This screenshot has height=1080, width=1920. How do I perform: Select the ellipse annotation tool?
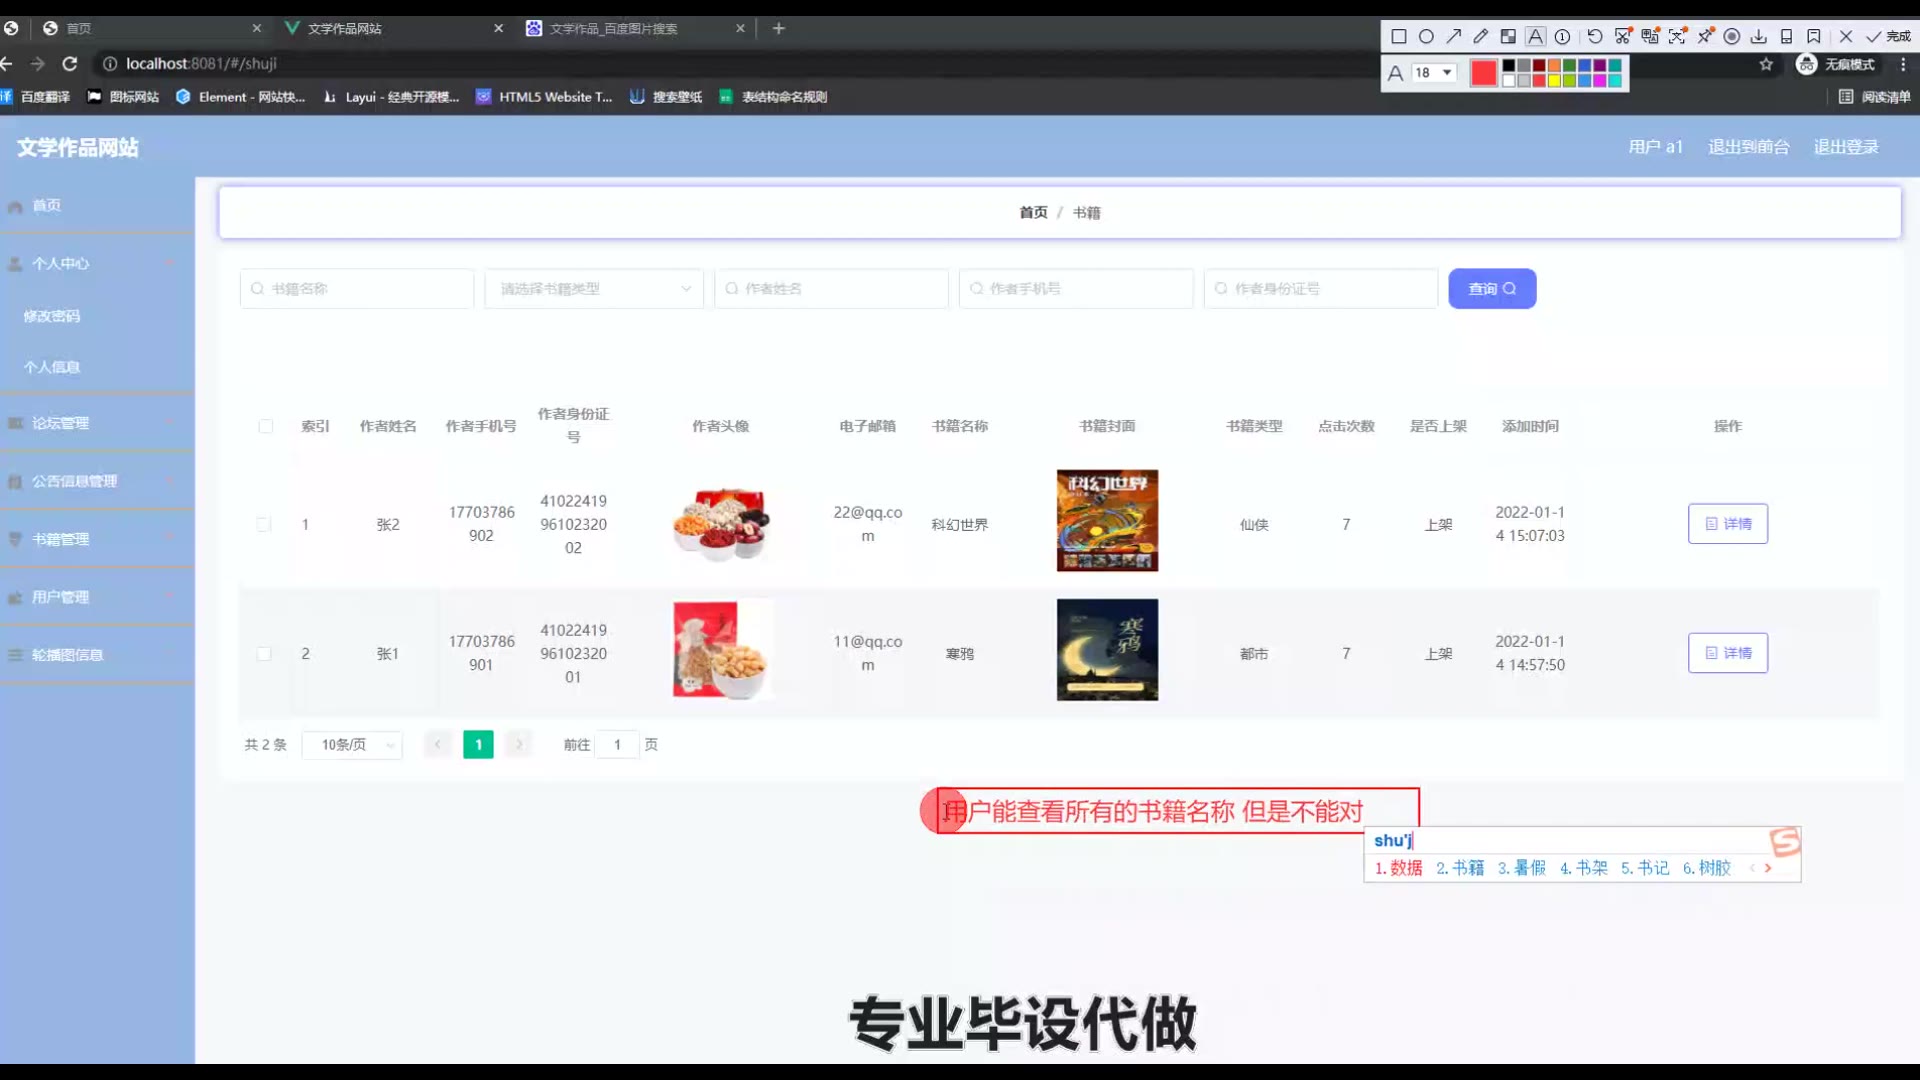click(x=1426, y=36)
